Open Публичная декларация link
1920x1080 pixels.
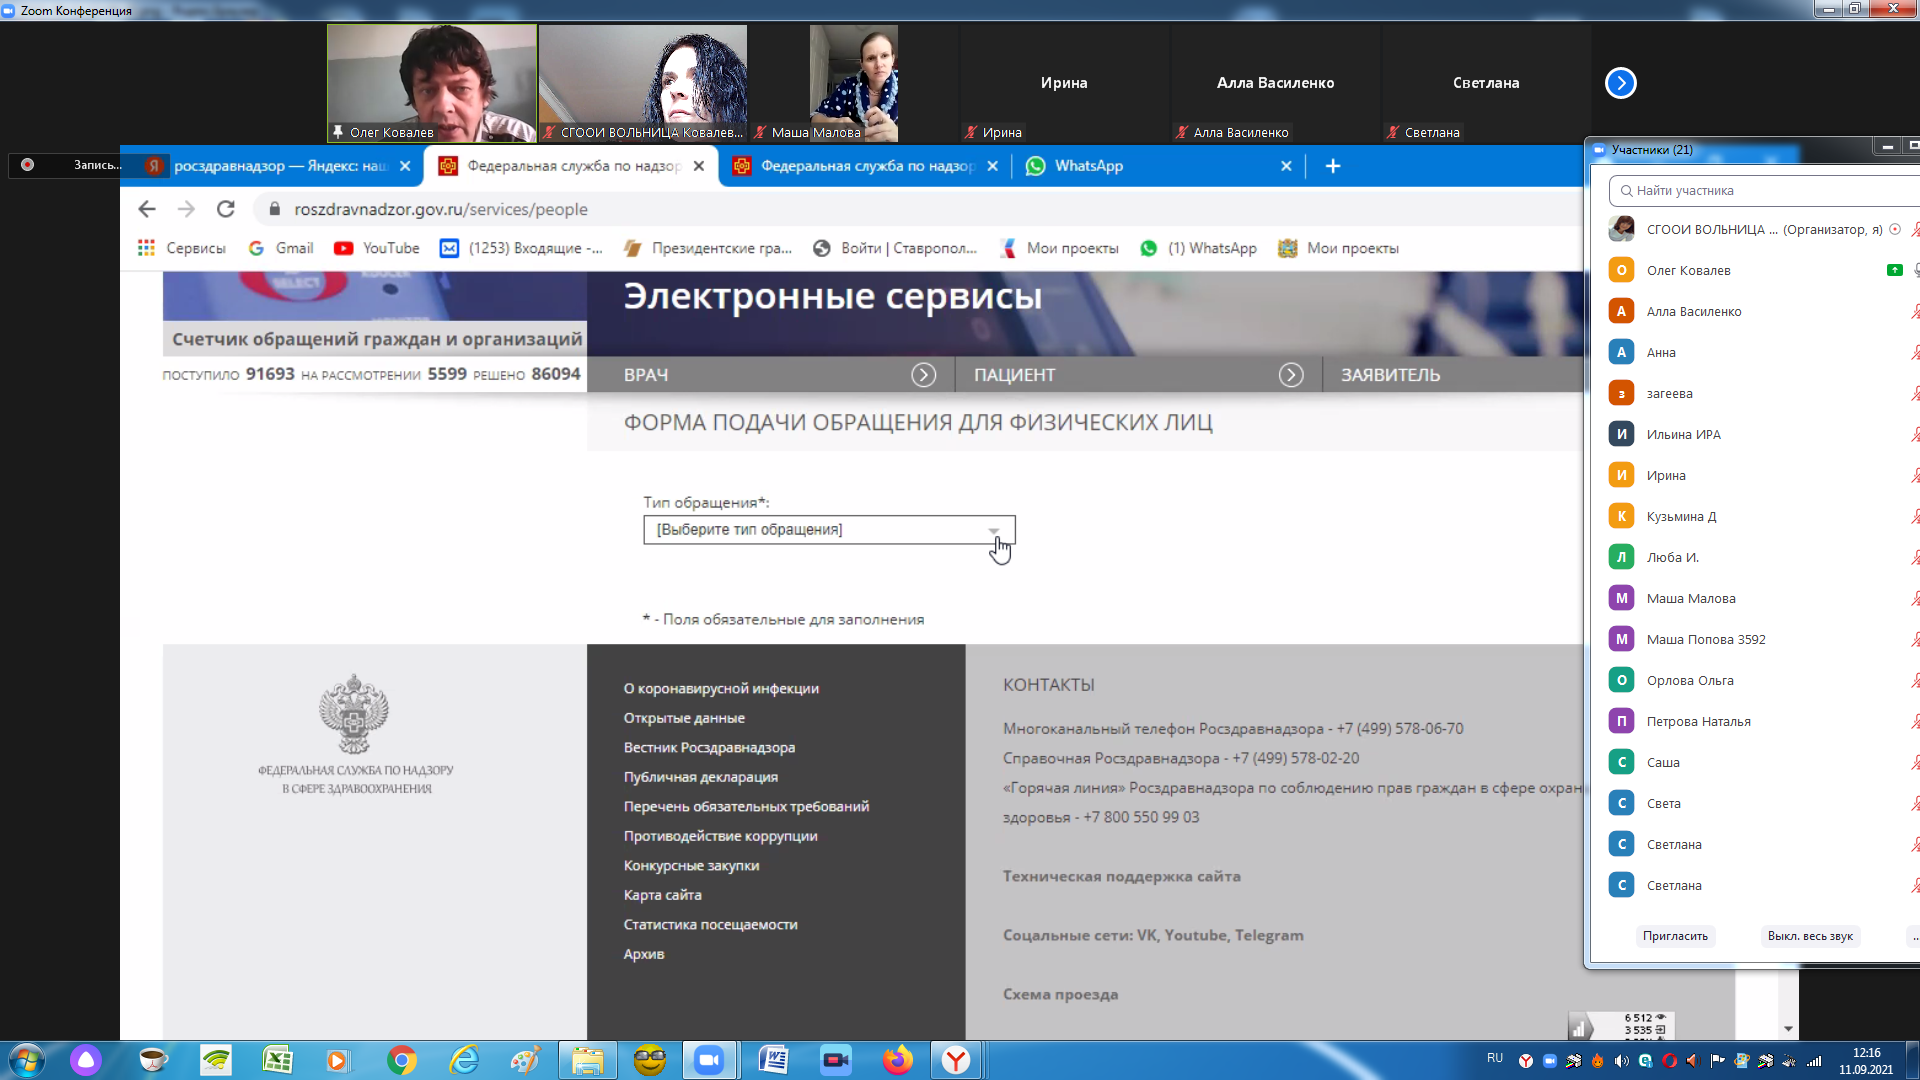(x=700, y=777)
